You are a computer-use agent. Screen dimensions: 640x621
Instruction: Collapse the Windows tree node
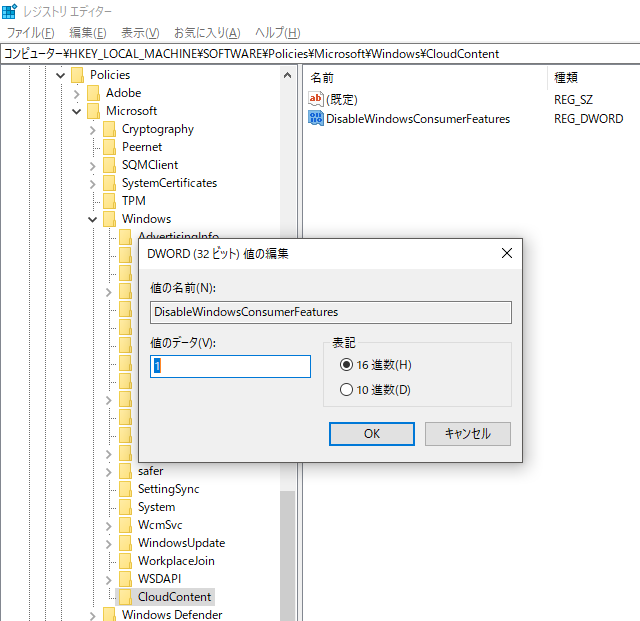pos(93,220)
